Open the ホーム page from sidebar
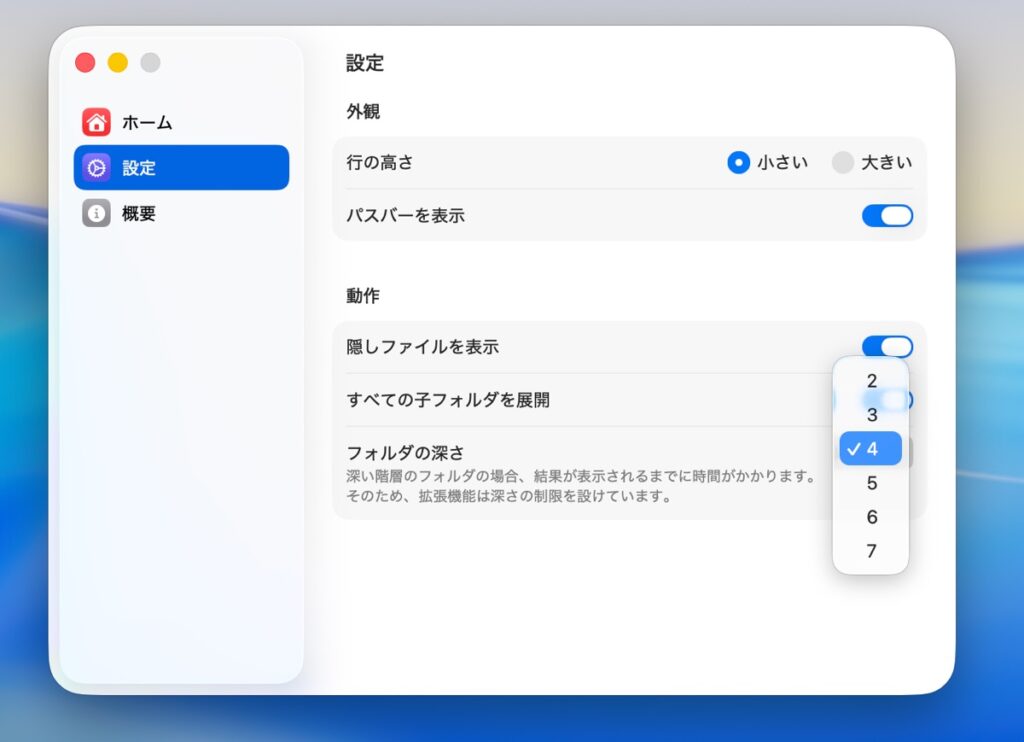 pyautogui.click(x=147, y=122)
